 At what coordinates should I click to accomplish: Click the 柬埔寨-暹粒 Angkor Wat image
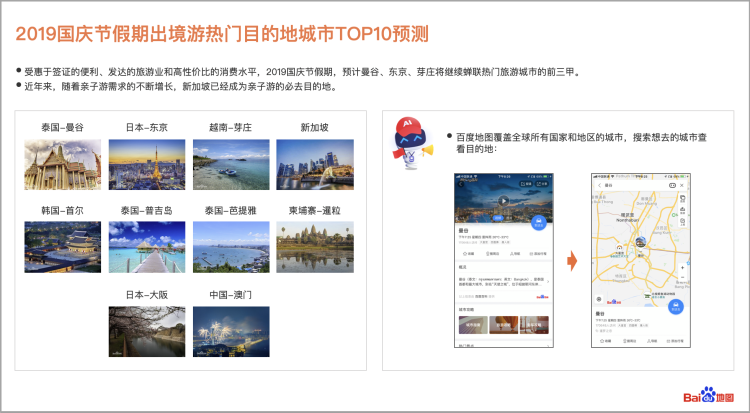(314, 247)
